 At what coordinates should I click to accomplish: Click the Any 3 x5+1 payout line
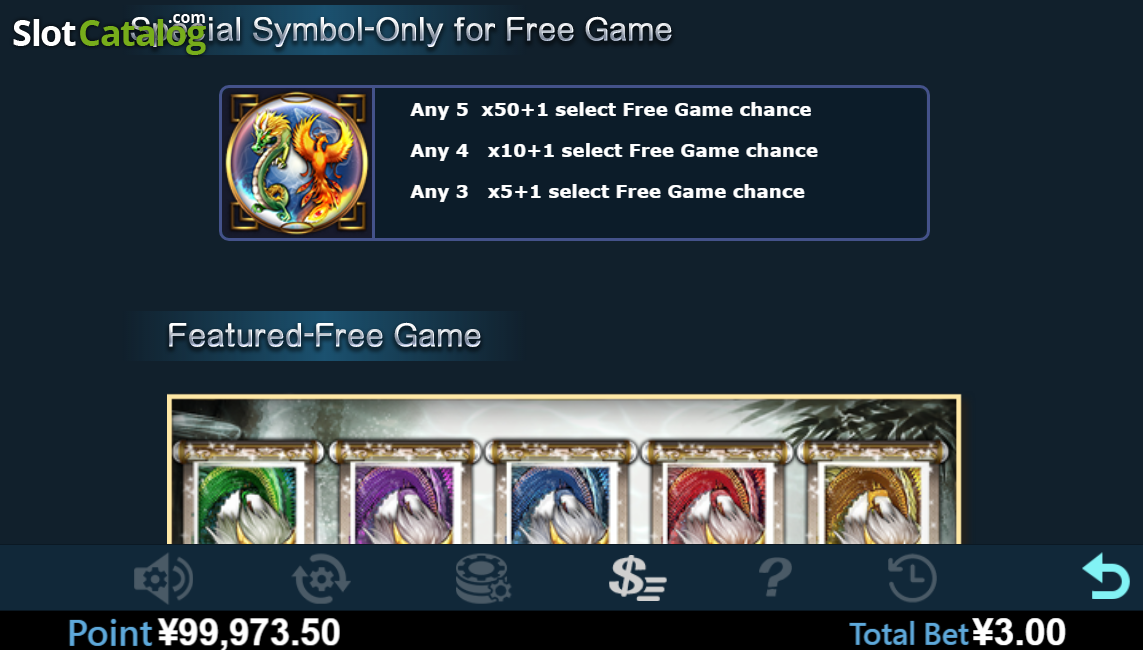coord(607,192)
